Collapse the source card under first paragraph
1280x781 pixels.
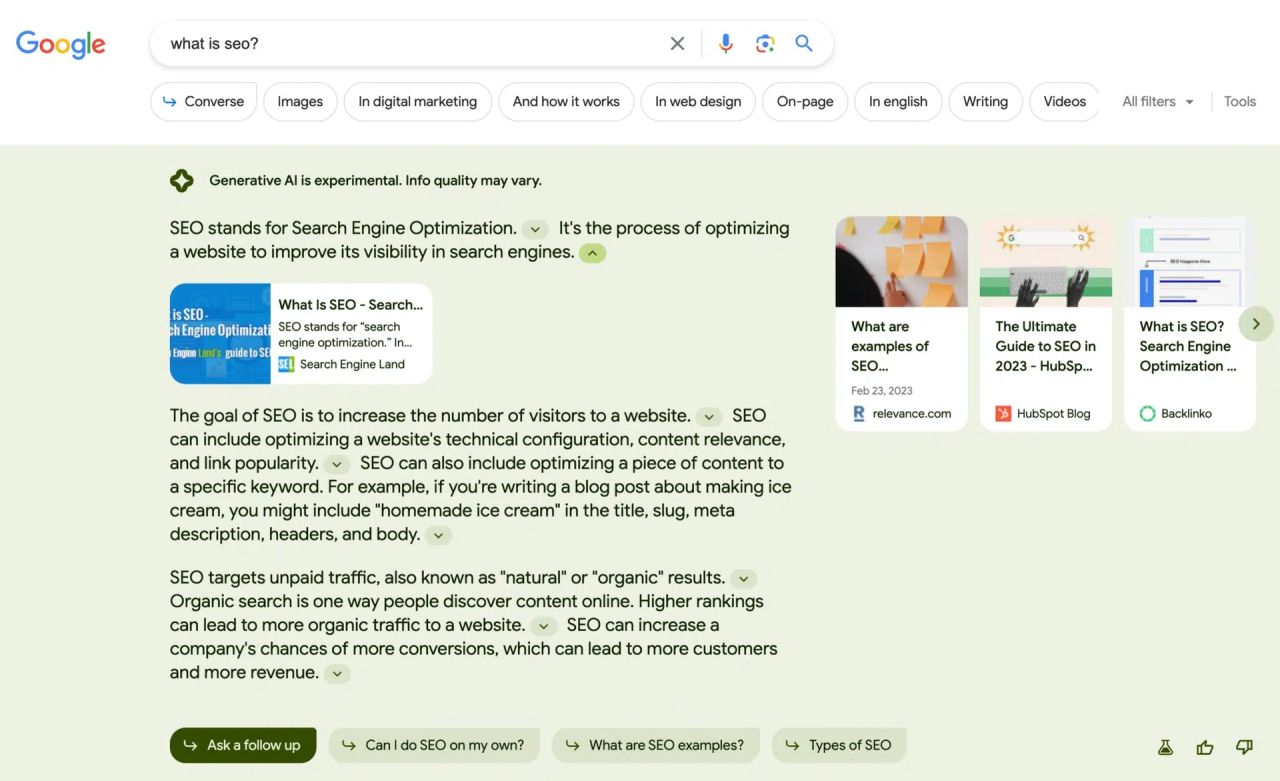pyautogui.click(x=593, y=253)
